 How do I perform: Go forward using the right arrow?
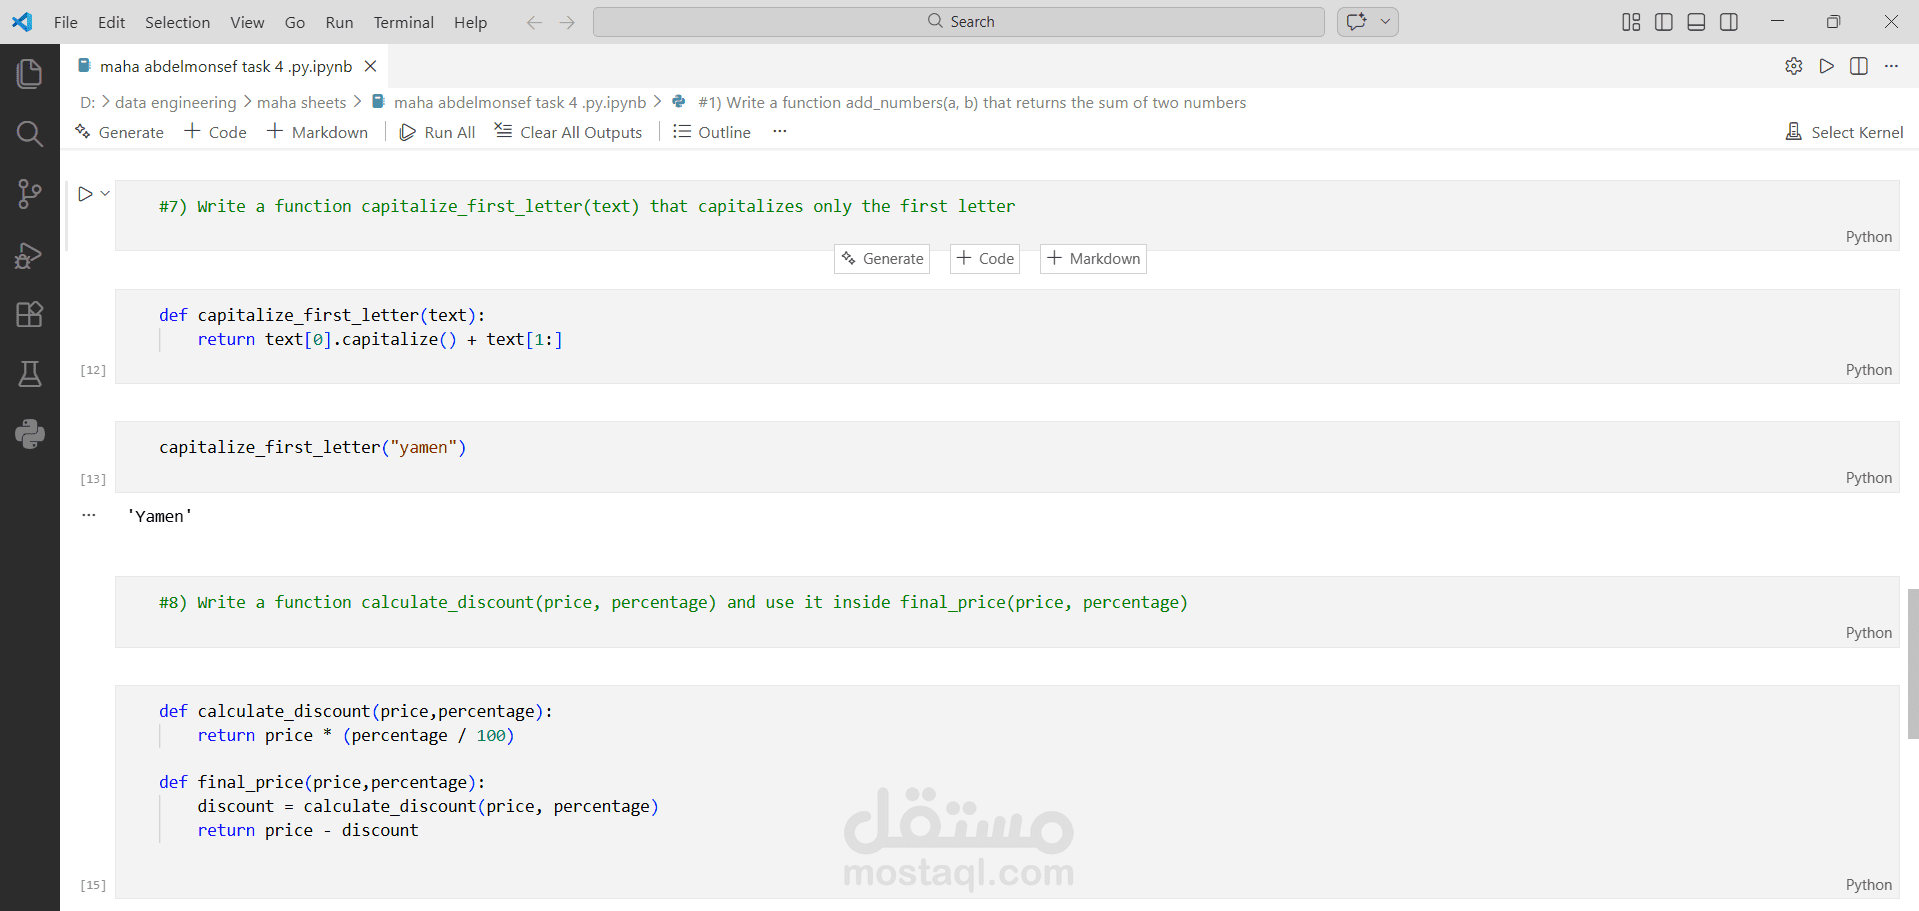[x=567, y=22]
